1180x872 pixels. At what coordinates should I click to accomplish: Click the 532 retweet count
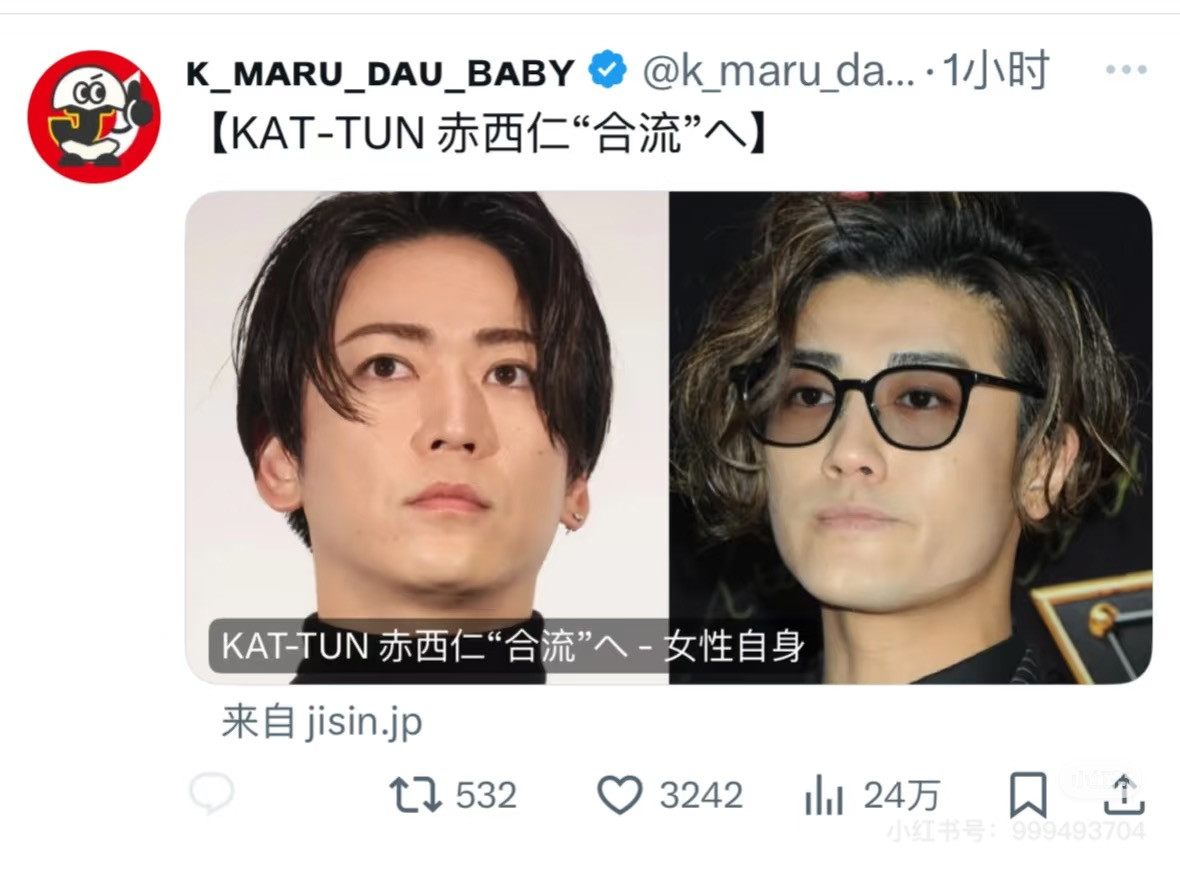coord(486,796)
